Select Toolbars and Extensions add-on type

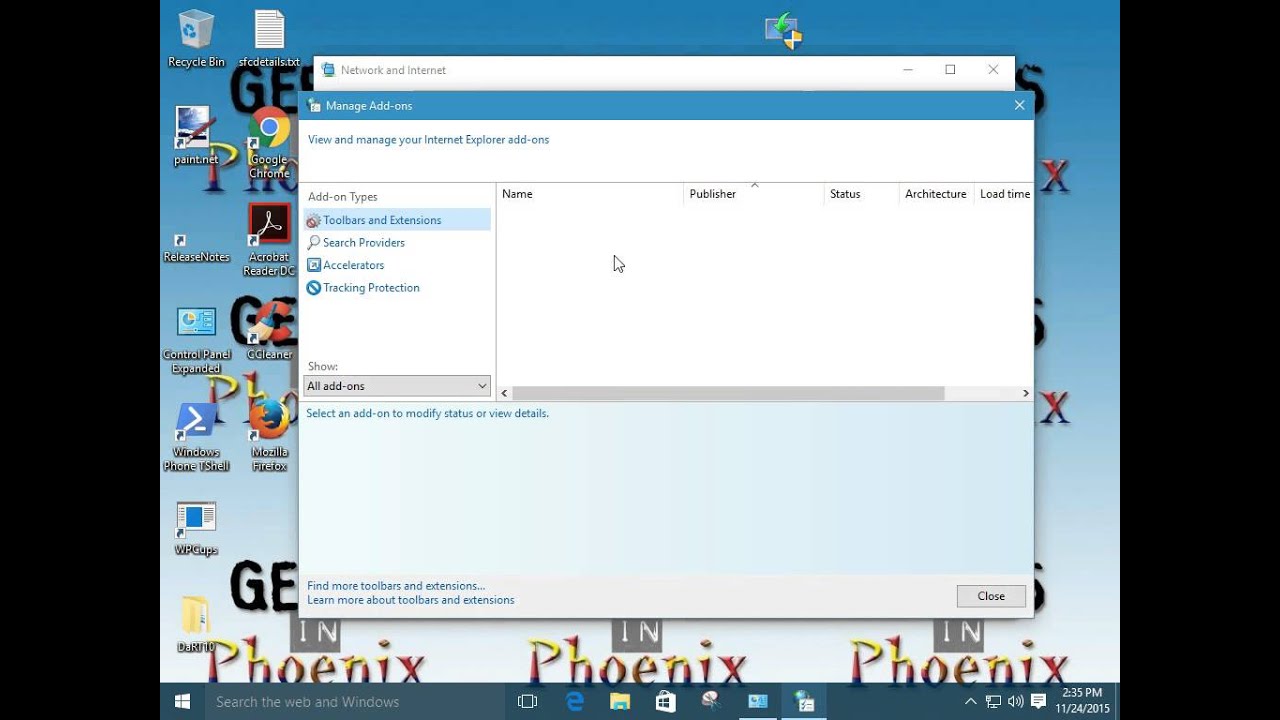[397, 220]
